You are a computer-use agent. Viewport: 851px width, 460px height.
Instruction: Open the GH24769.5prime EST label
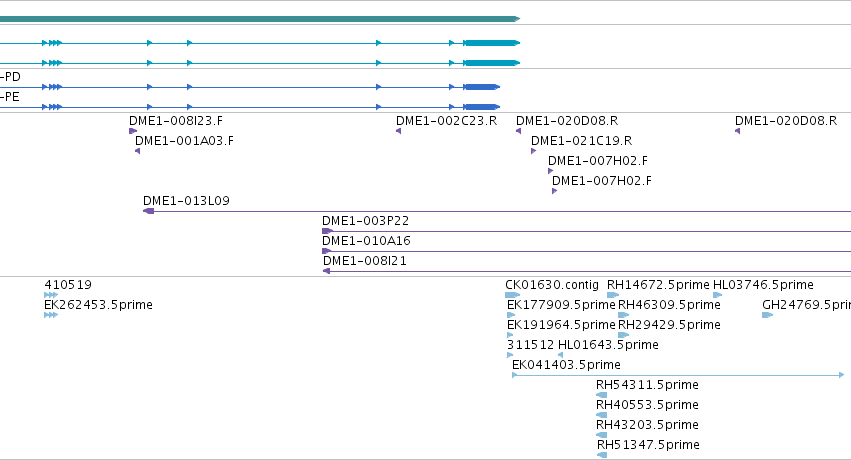coord(806,305)
